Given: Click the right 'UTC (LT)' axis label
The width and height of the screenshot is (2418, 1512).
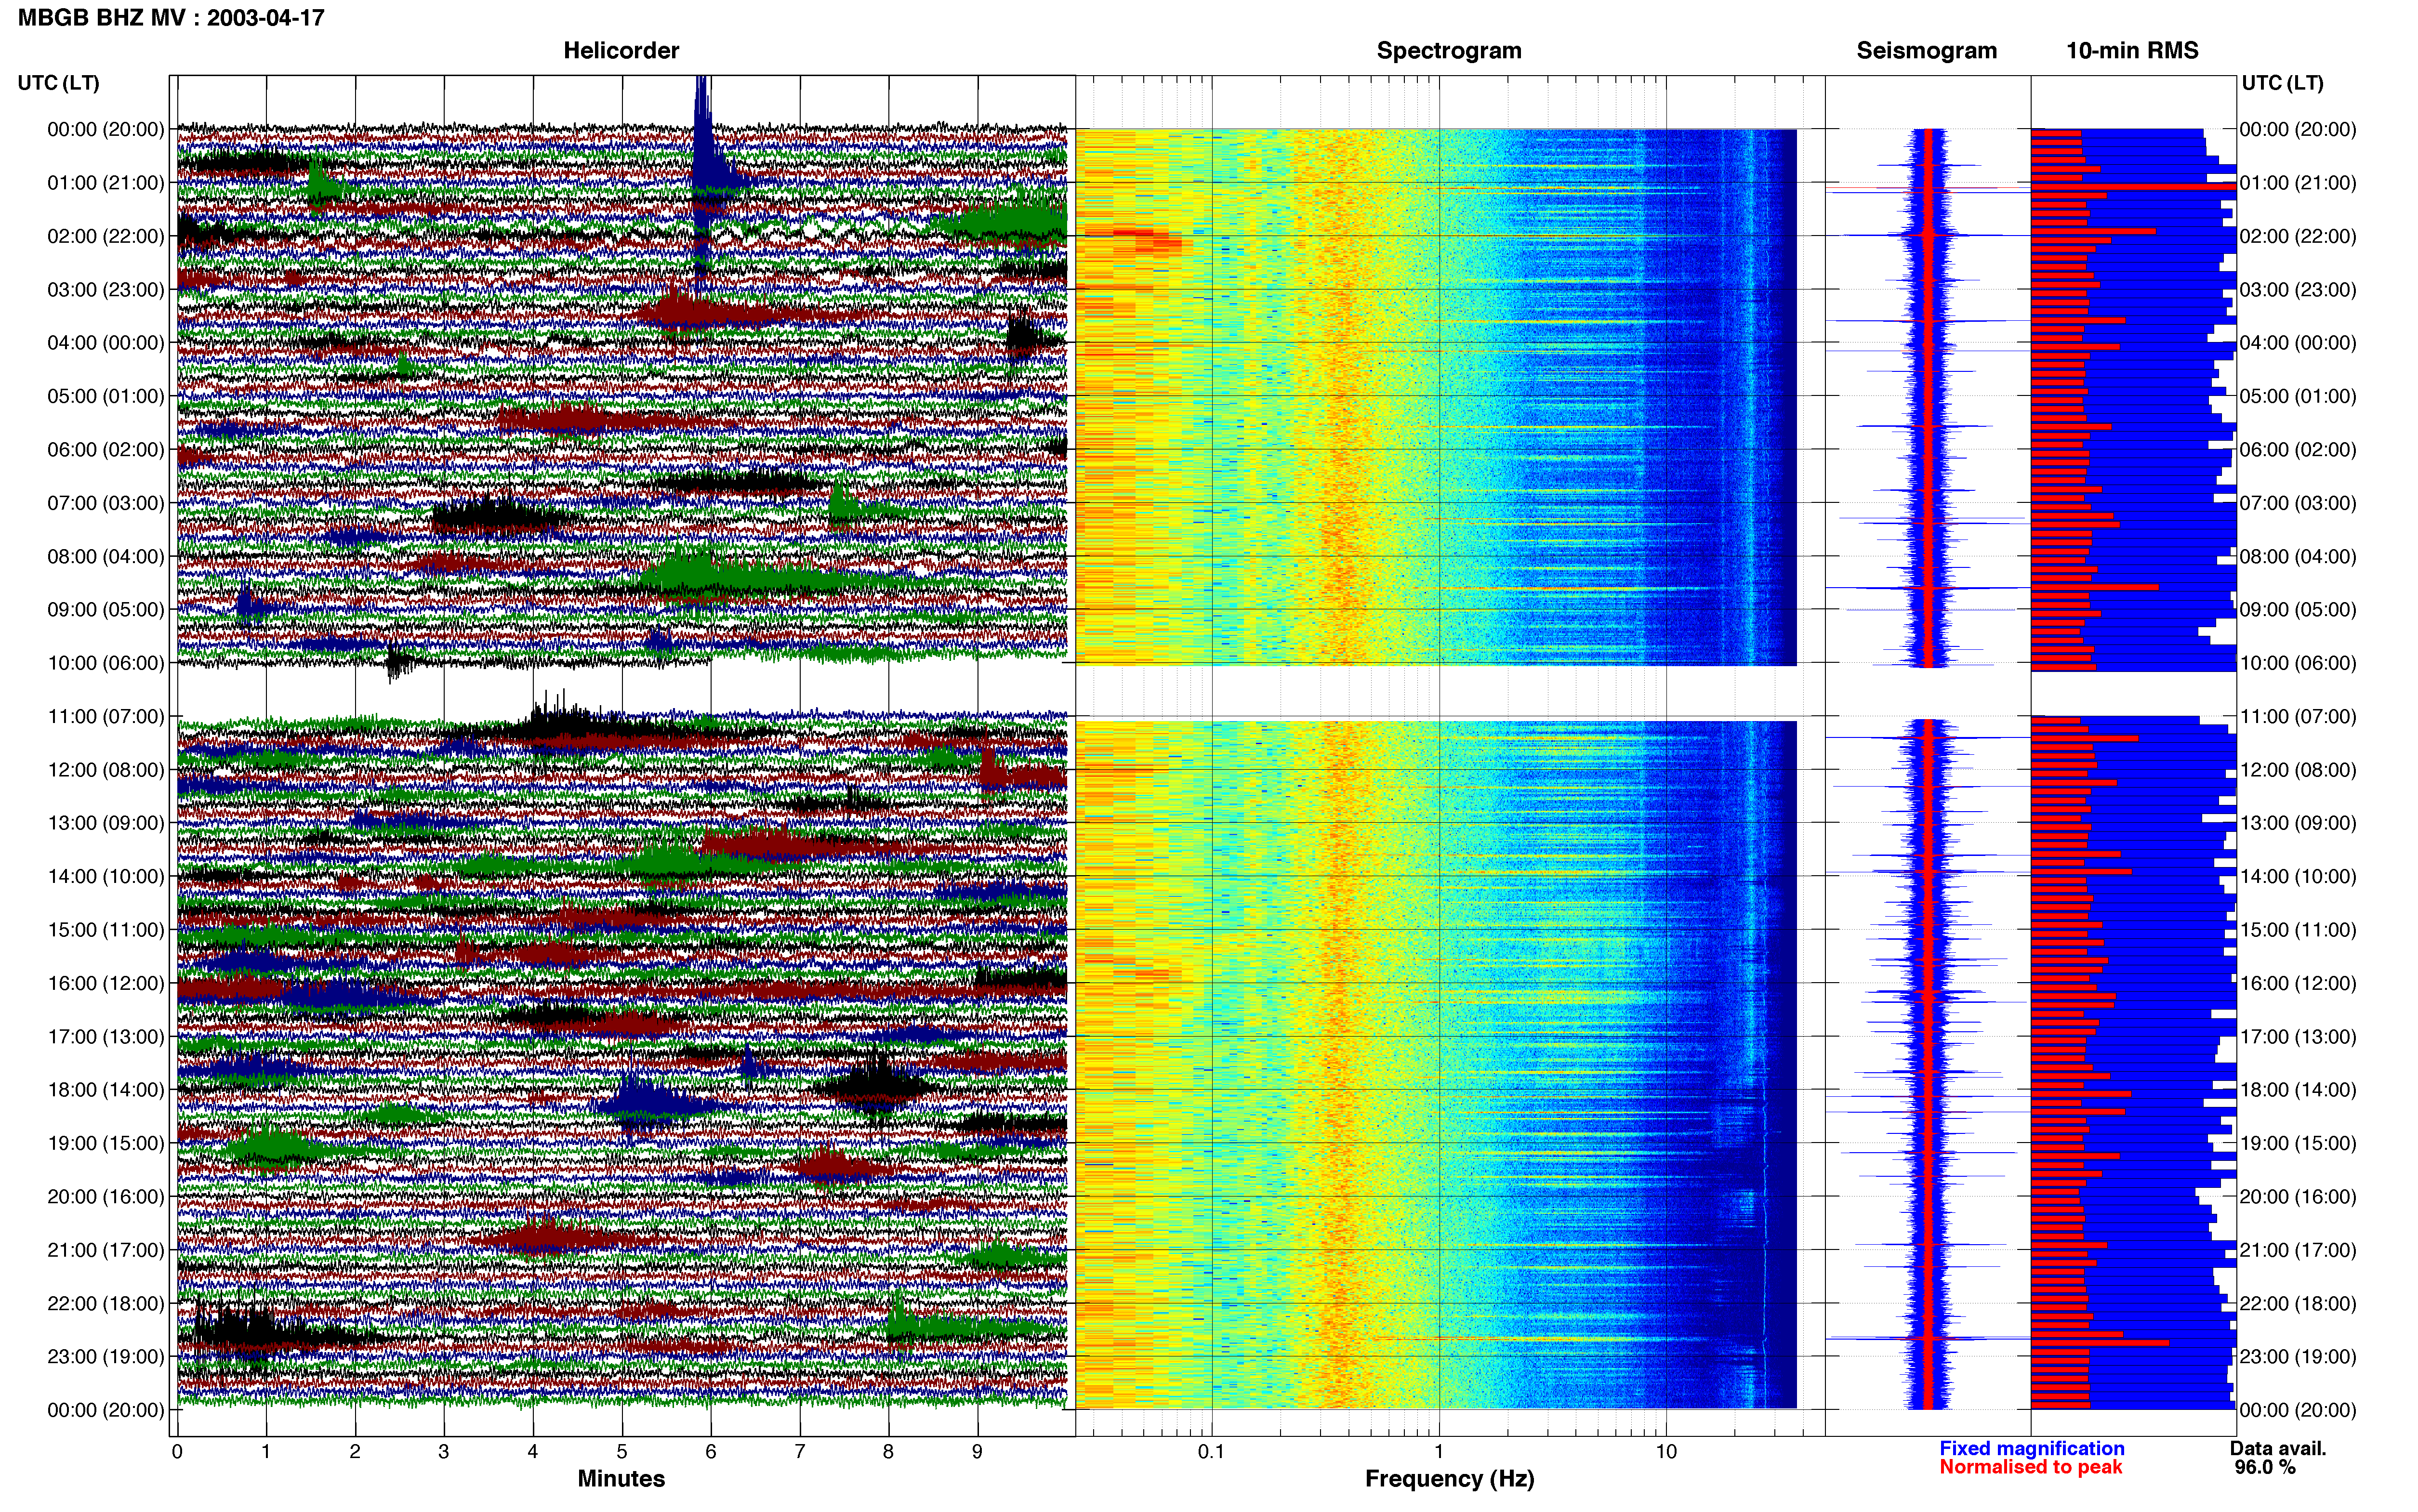Looking at the screenshot, I should [x=2282, y=82].
